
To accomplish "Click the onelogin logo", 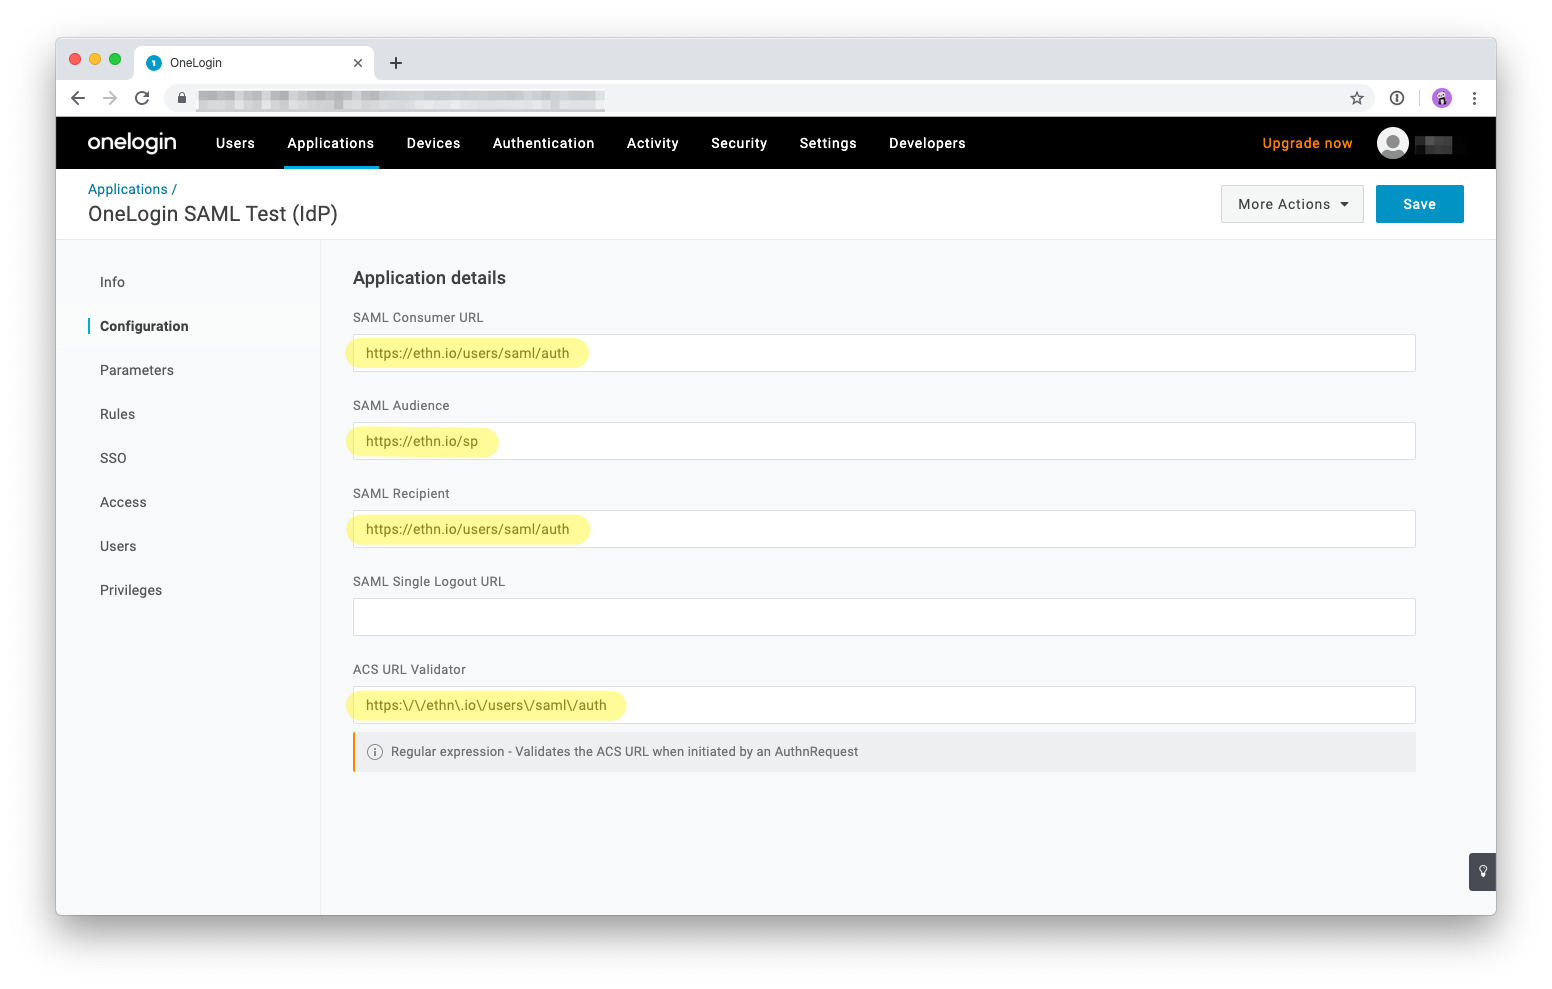I will coord(132,143).
